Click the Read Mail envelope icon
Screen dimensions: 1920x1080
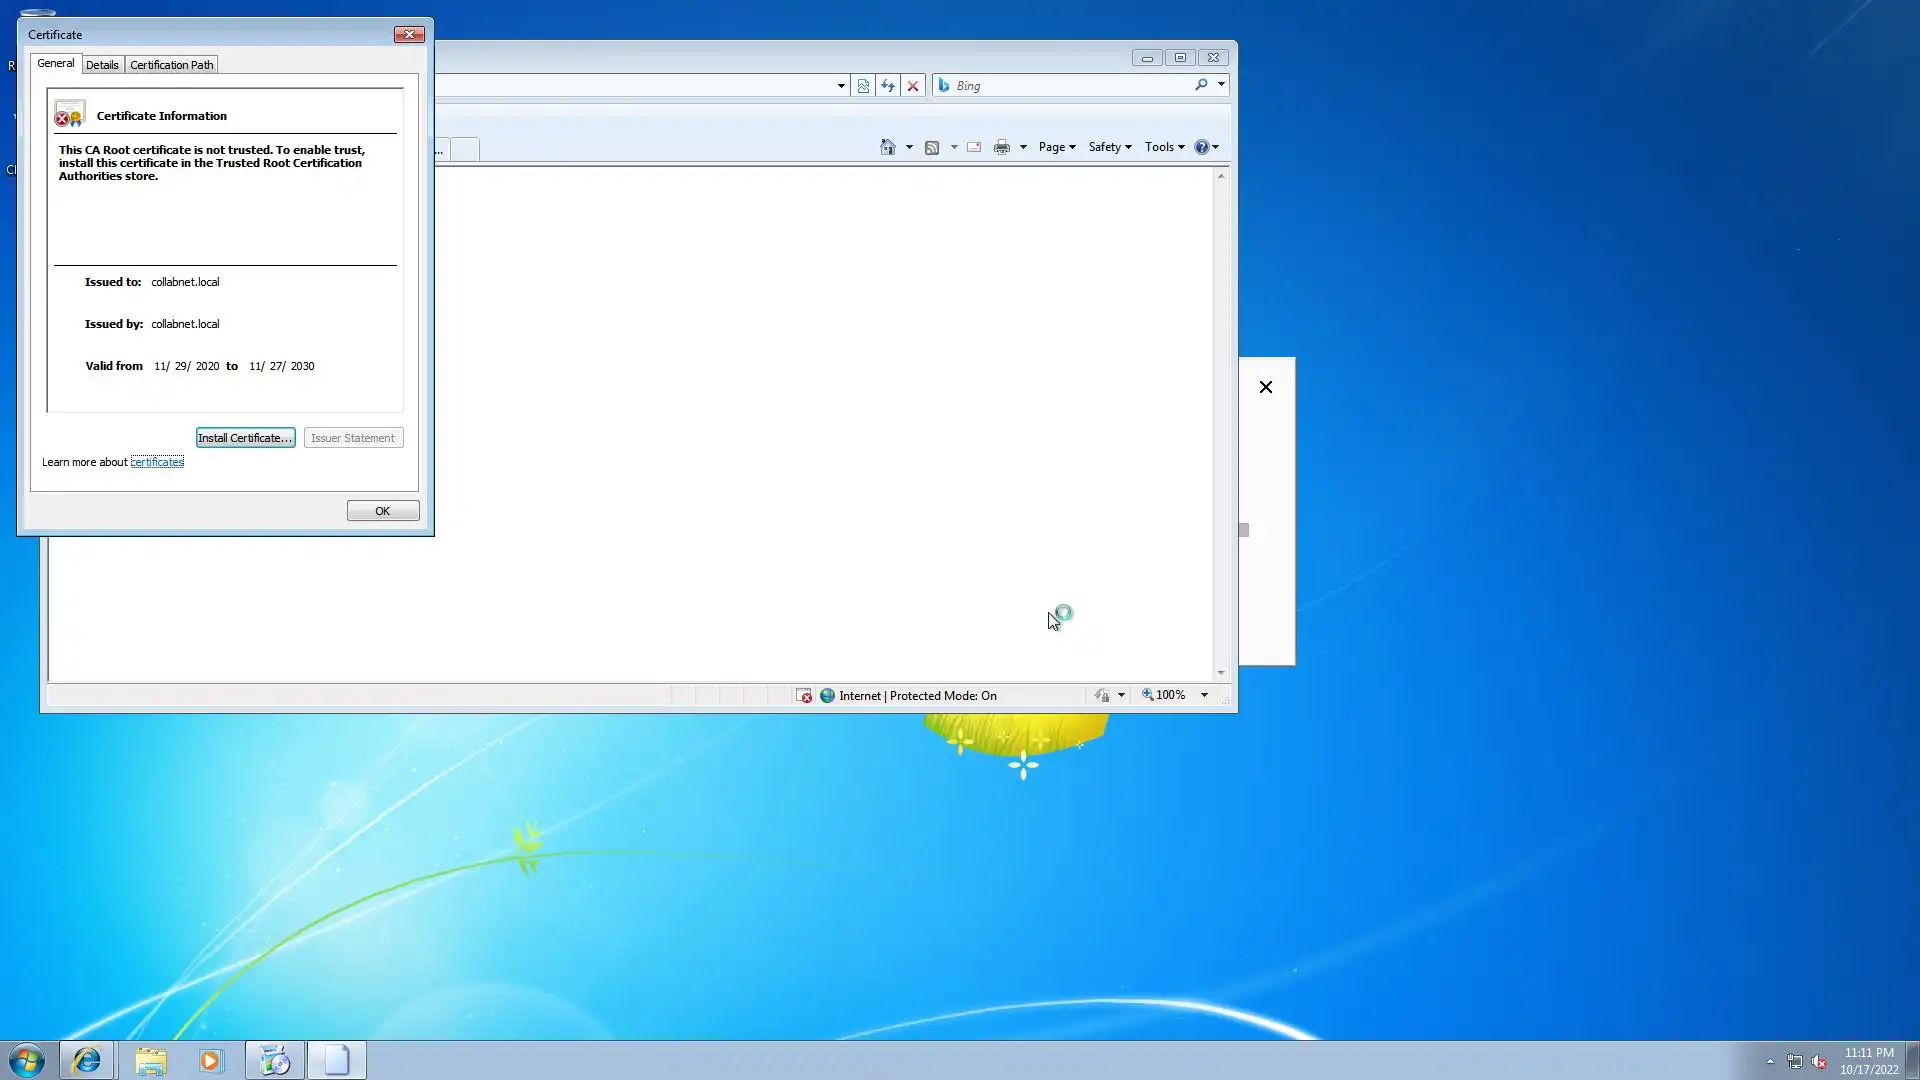click(974, 147)
